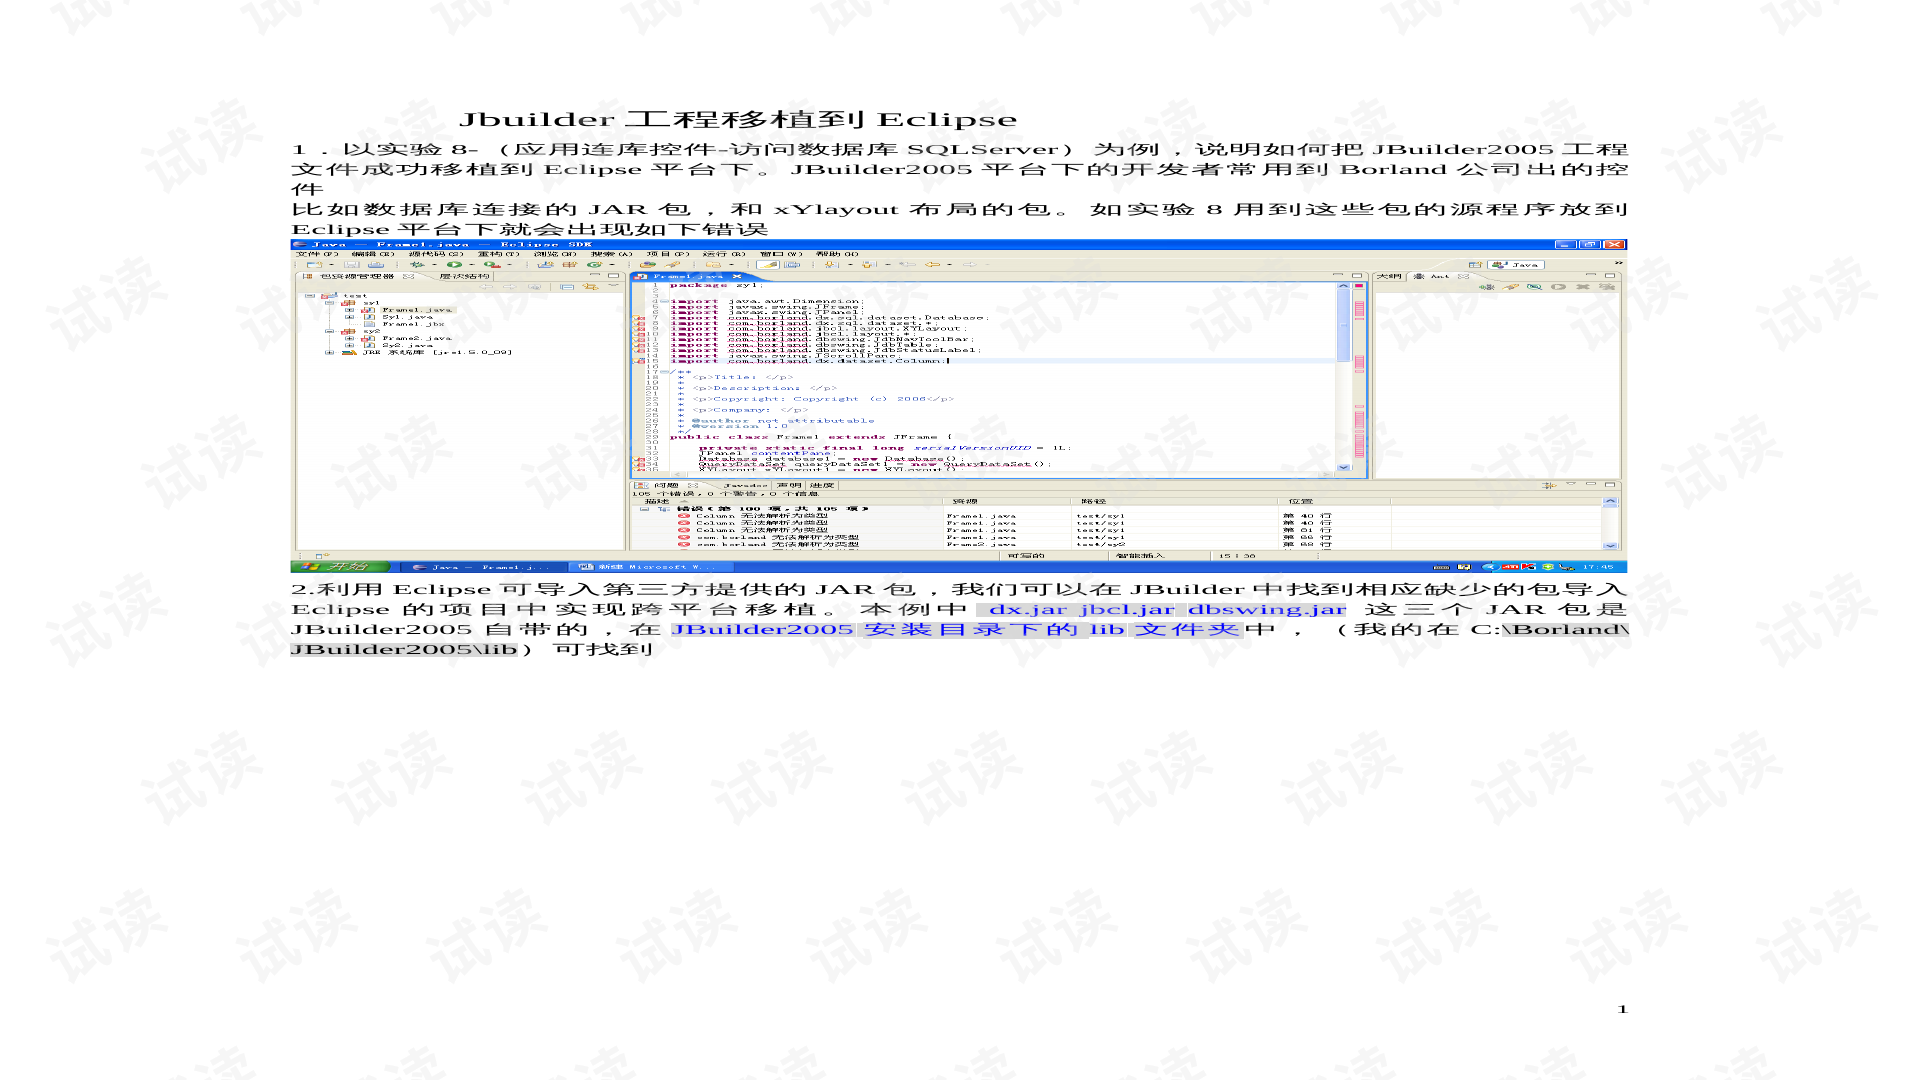Click the editor vertical scrollbar thumb
This screenshot has width=1920, height=1080.
1343,325
